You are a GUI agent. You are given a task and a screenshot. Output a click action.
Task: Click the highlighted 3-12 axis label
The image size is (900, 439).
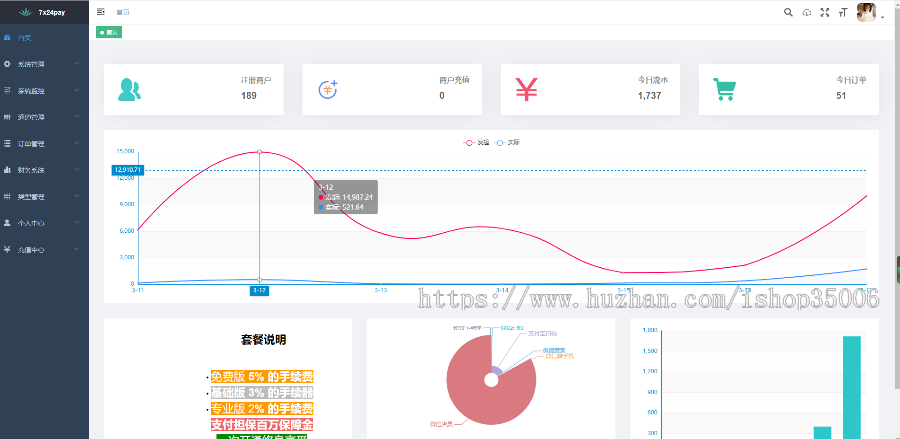(259, 290)
